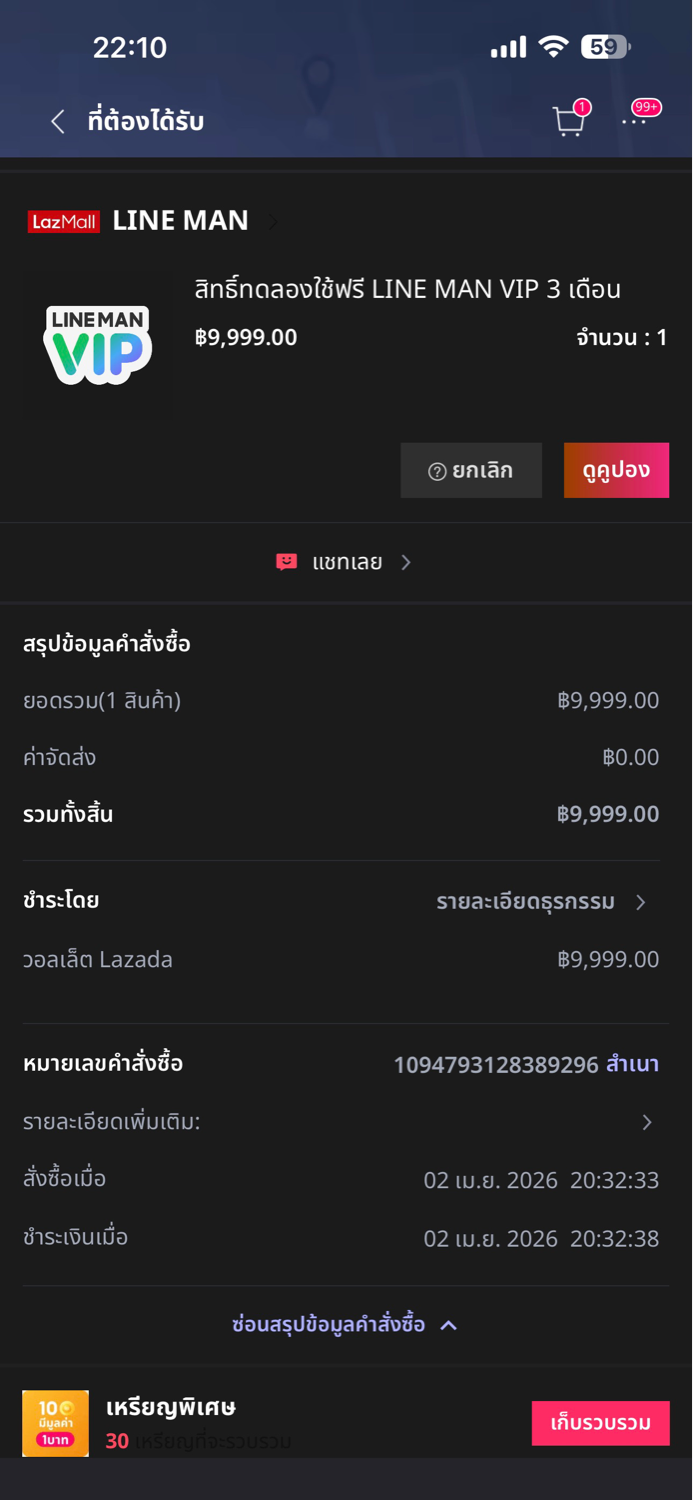The height and width of the screenshot is (1500, 693).
Task: Tap the help icon beside ยกเลิก
Action: 437,471
